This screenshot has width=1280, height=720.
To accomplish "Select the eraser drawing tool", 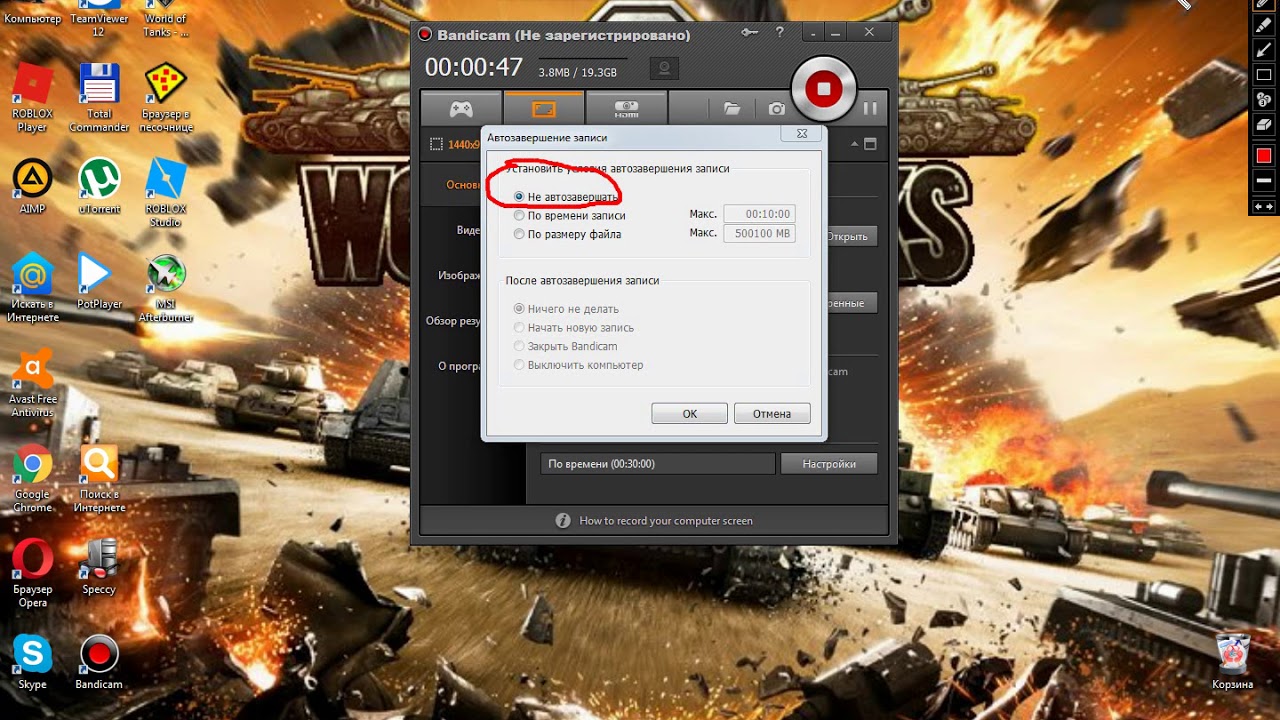I will 1264,124.
